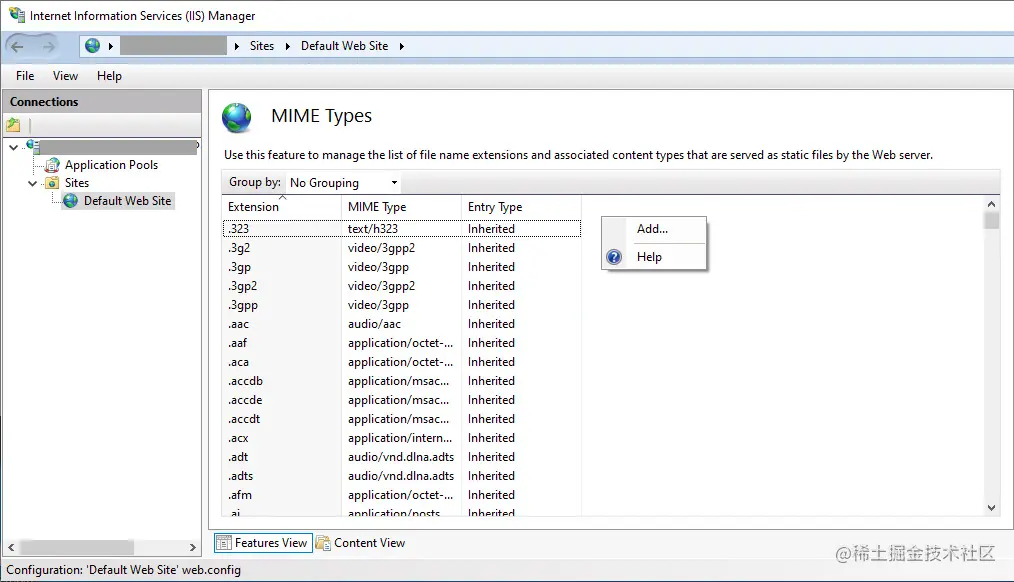
Task: Click the Features View icon
Action: (223, 543)
